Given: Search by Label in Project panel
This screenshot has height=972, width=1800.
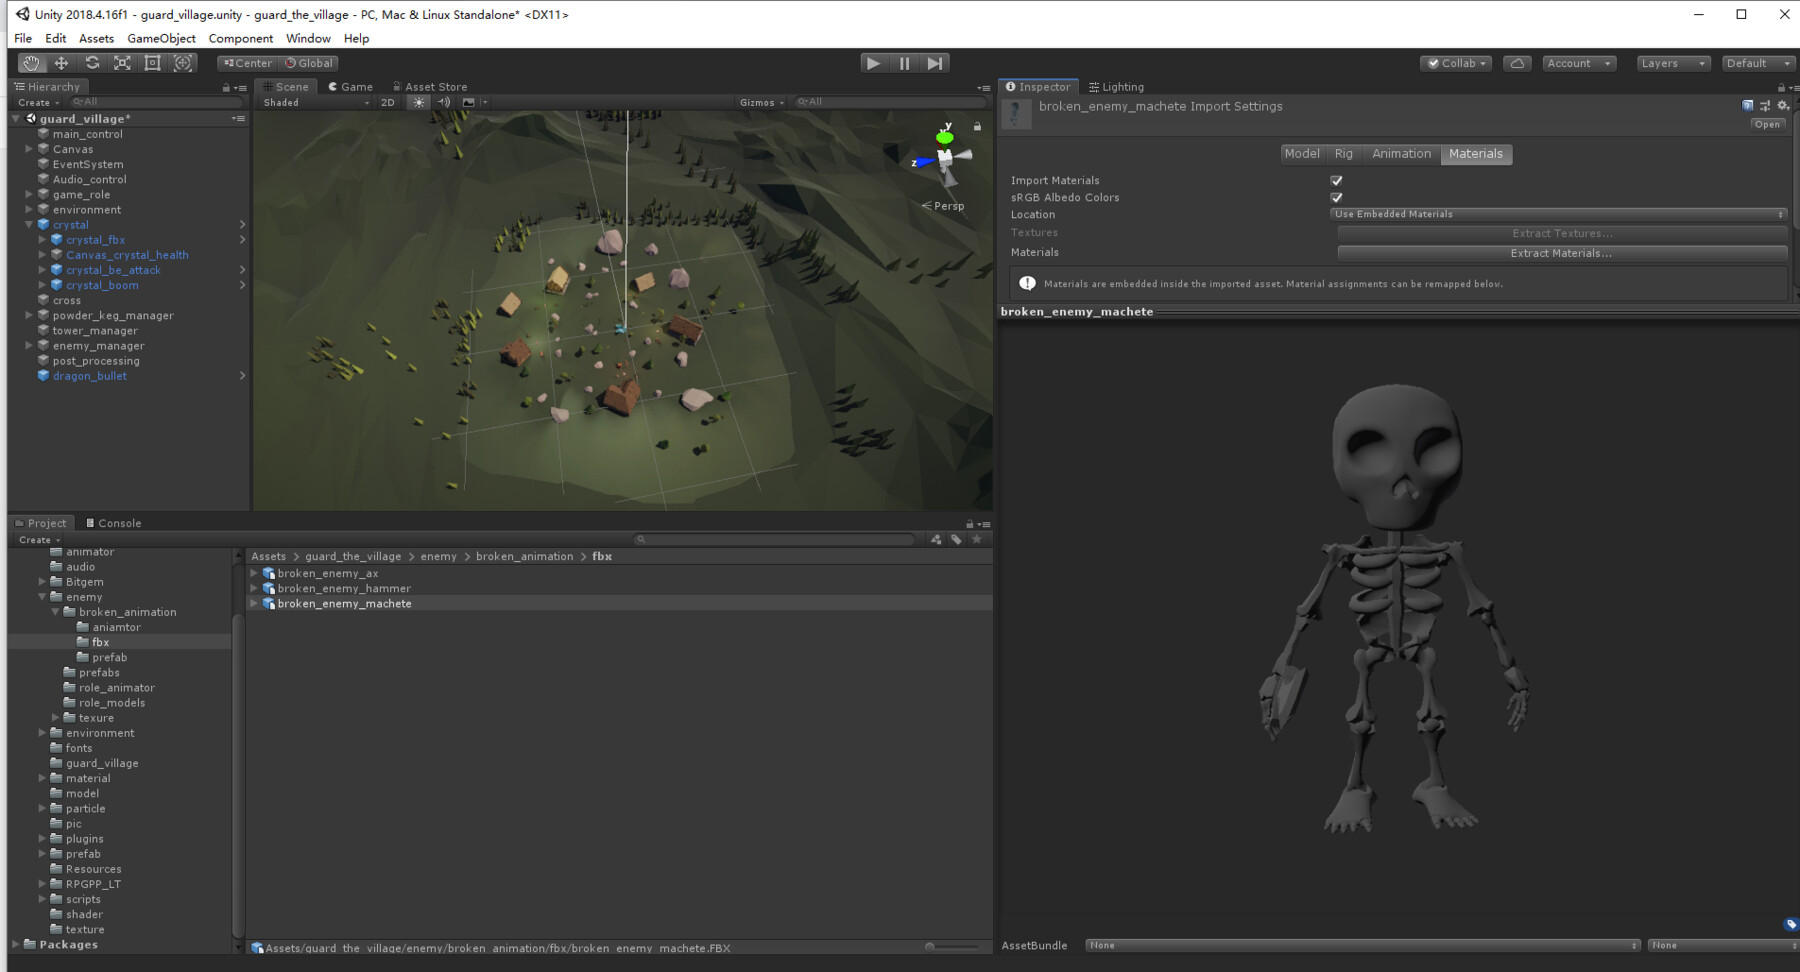Looking at the screenshot, I should (956, 539).
